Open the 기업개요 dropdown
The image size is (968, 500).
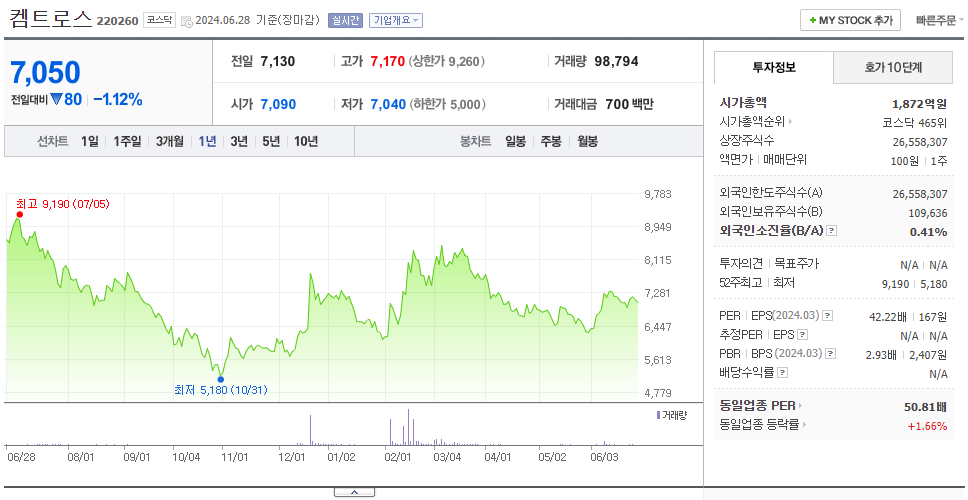pos(396,20)
